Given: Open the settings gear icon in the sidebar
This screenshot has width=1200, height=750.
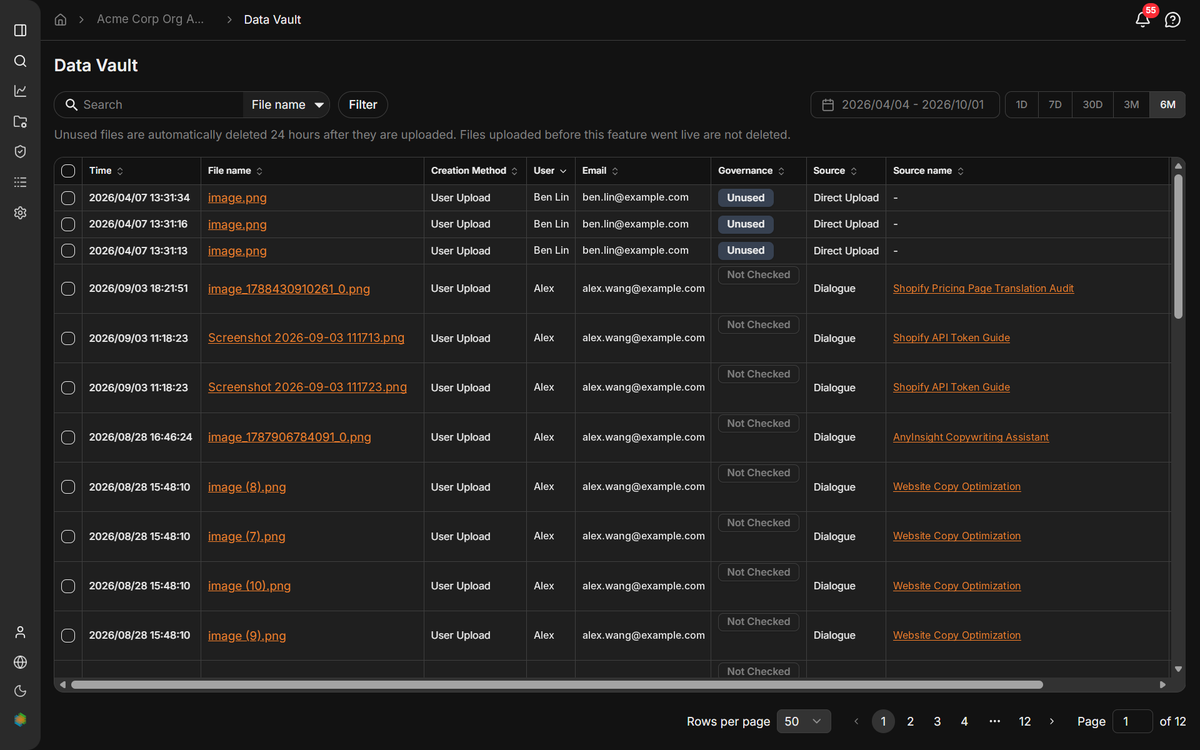Looking at the screenshot, I should (x=20, y=213).
